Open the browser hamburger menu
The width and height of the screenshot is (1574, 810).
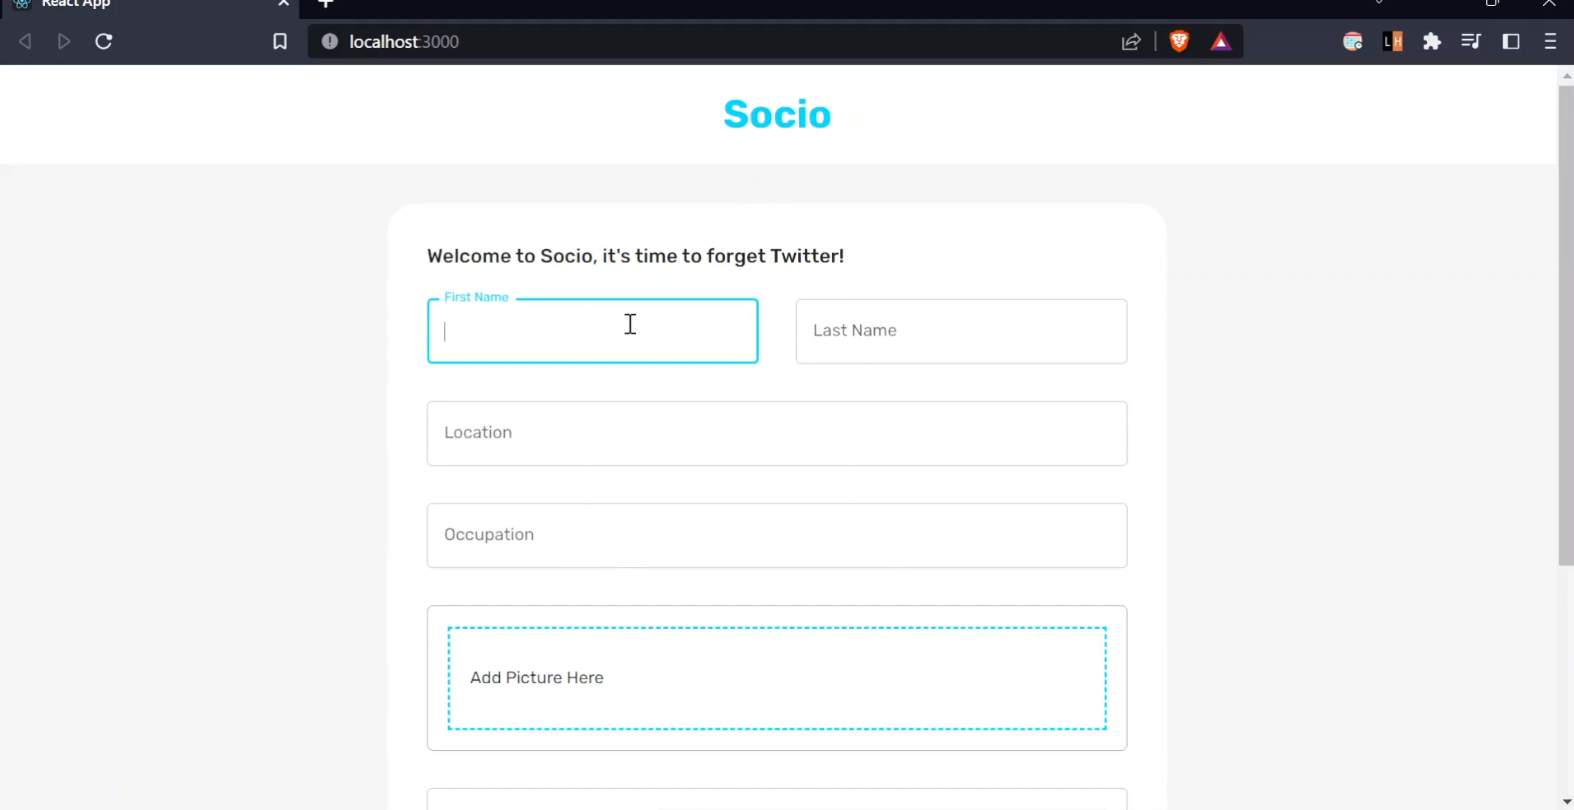point(1551,41)
